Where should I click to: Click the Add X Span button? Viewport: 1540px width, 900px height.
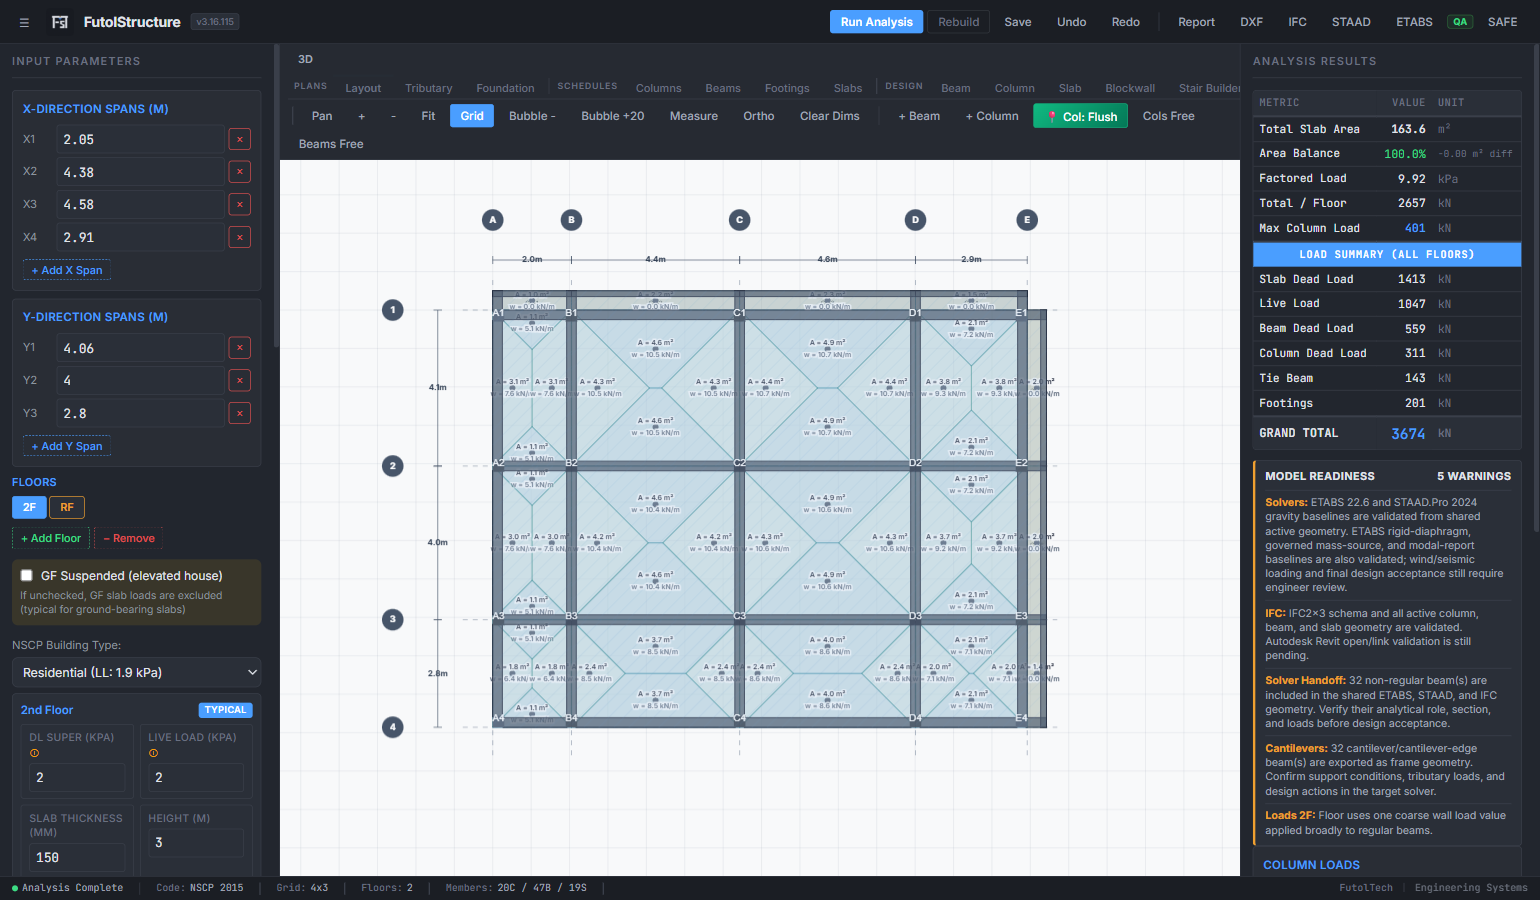coord(67,270)
